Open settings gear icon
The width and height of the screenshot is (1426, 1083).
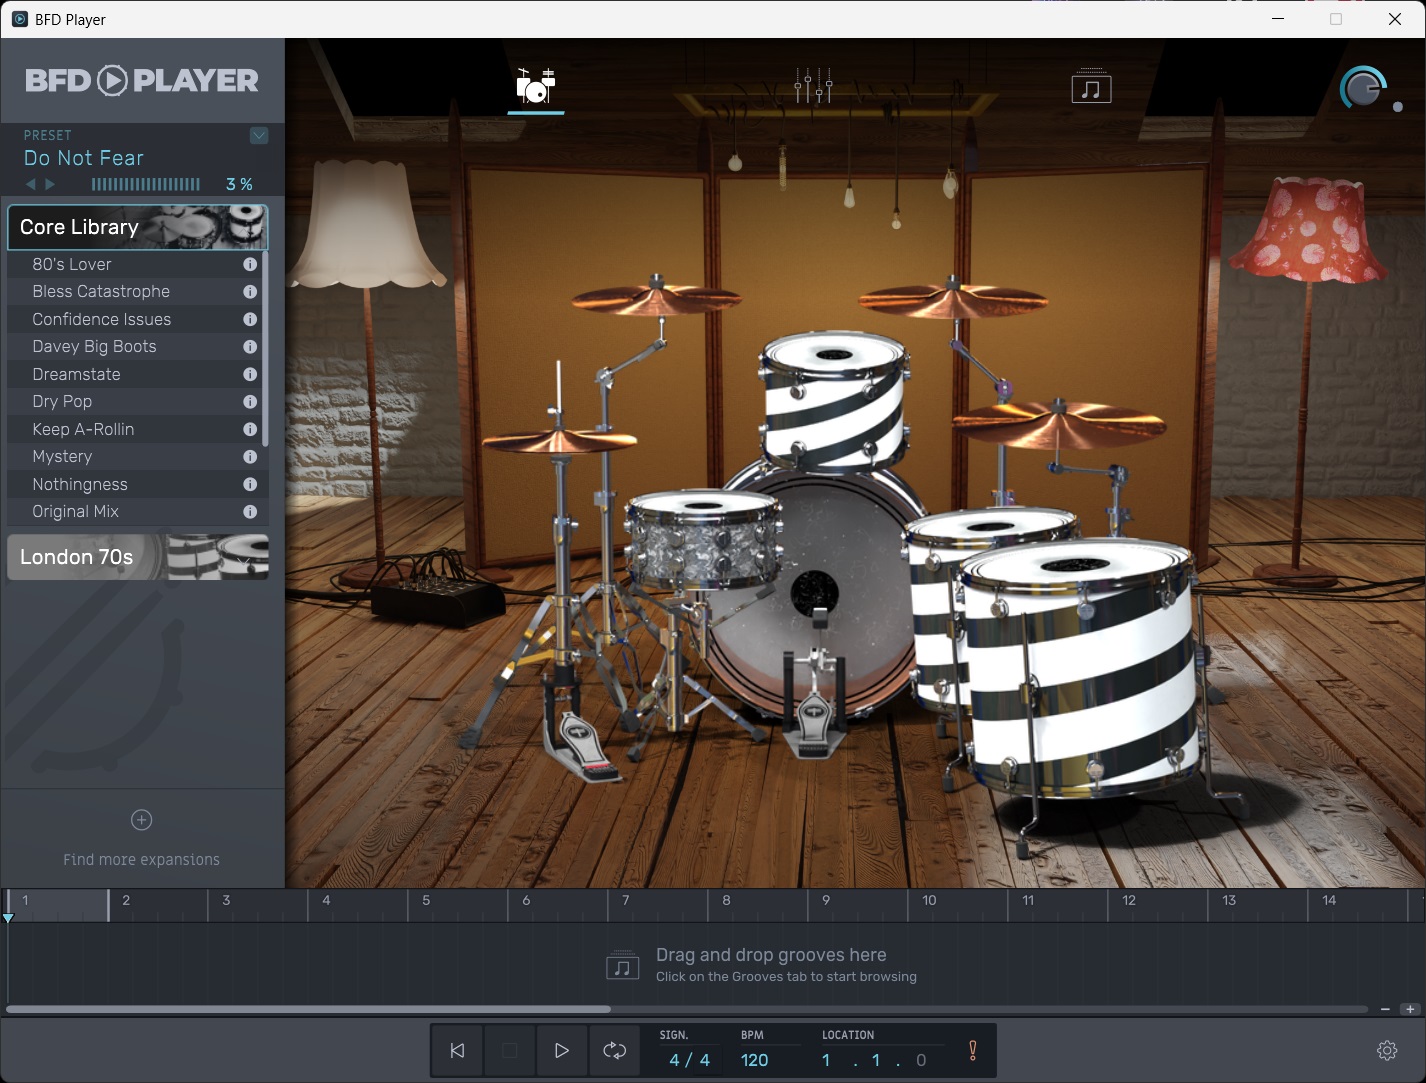(x=1387, y=1050)
